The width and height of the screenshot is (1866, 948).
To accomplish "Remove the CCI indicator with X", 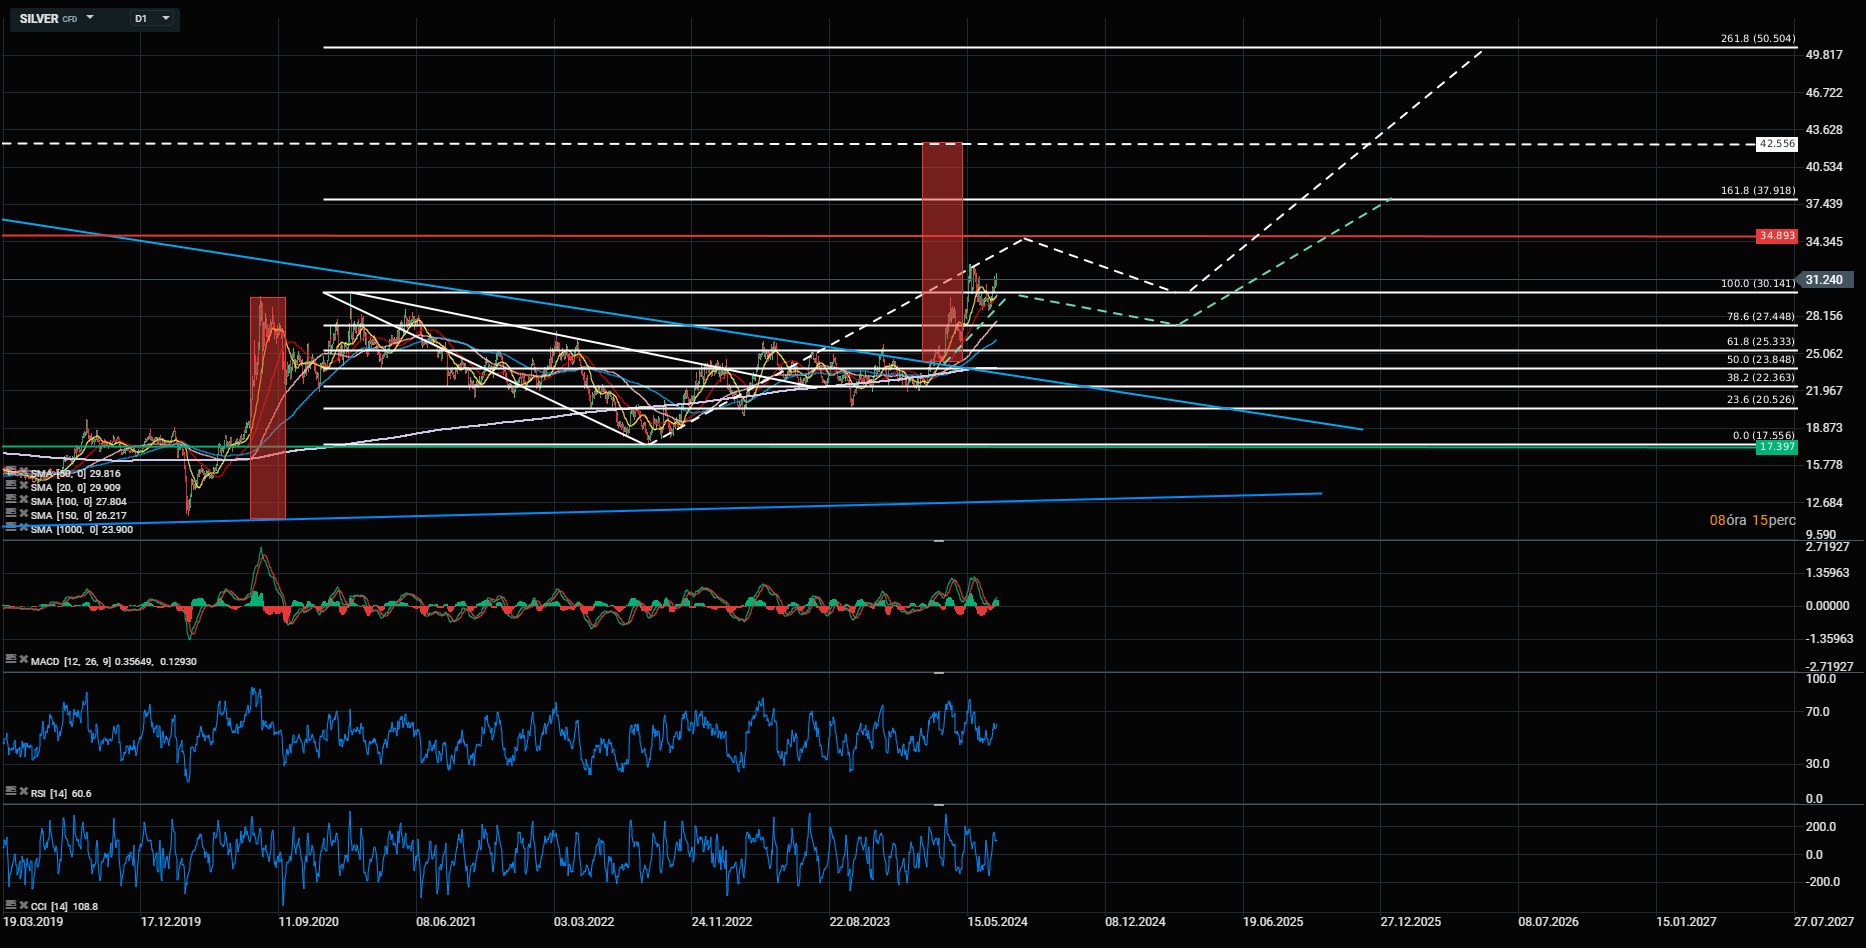I will tap(23, 904).
